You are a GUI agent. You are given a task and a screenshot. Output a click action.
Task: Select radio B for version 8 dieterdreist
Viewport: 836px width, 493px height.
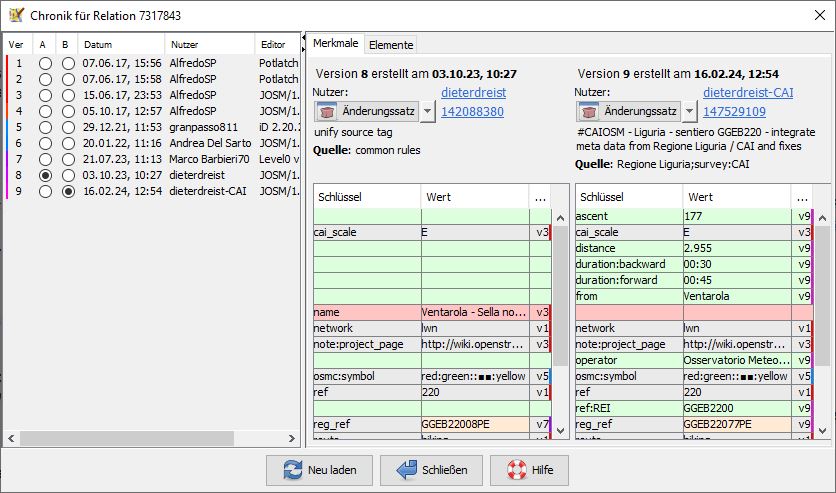[x=68, y=175]
